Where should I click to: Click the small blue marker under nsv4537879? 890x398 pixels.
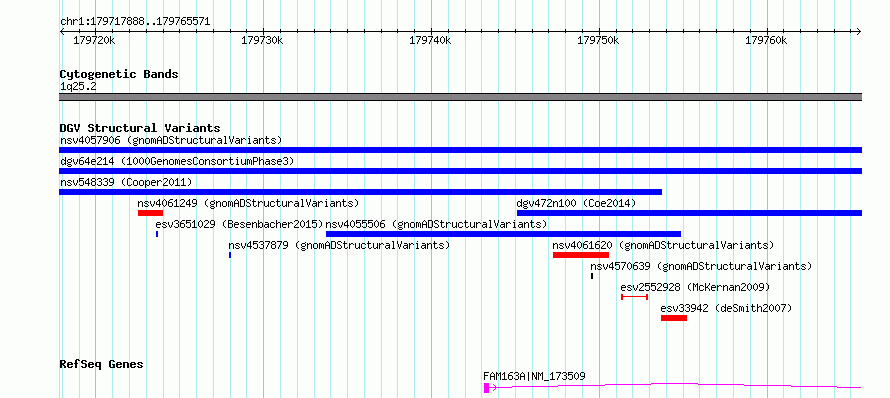pos(230,255)
